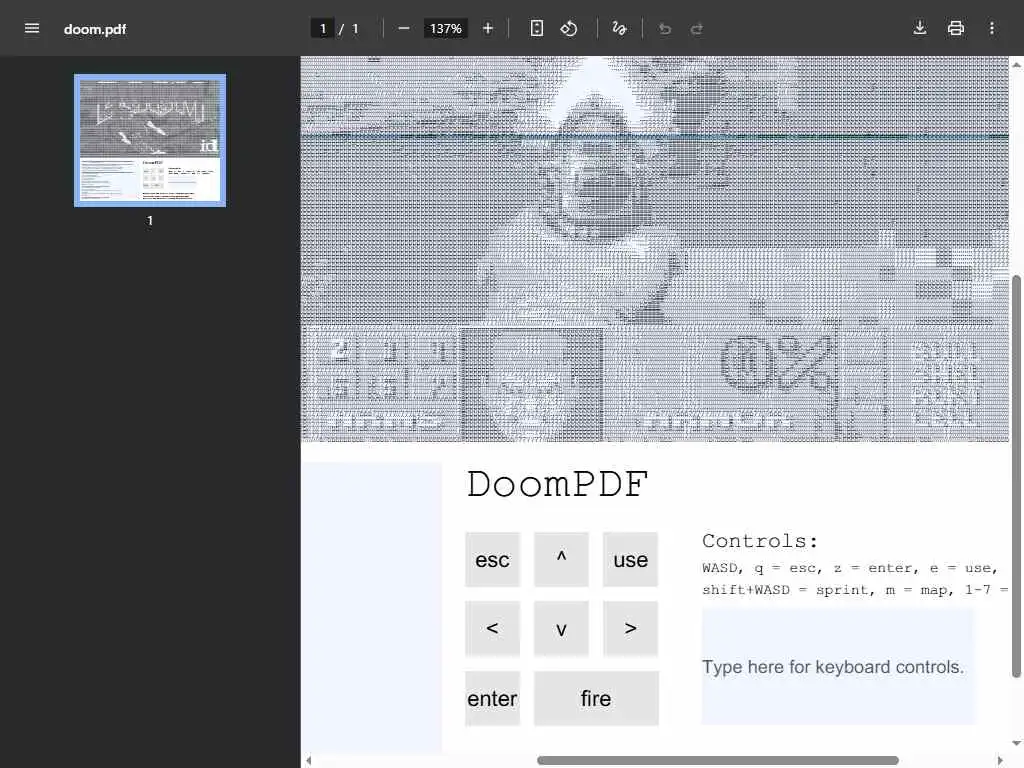
Task: Click the Doom game screen area
Action: pos(654,249)
